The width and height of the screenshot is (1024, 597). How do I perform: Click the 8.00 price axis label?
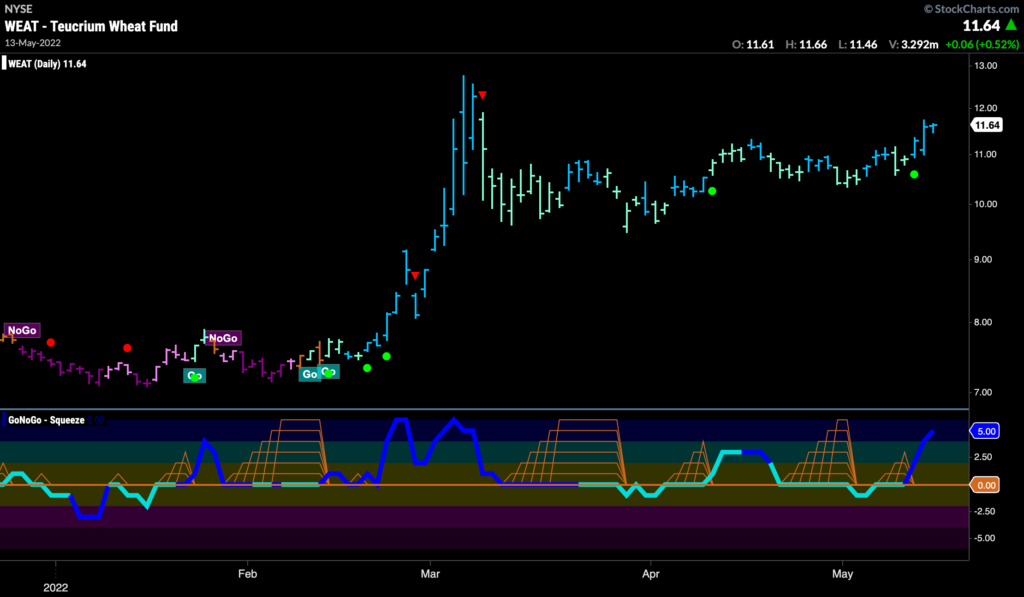click(983, 322)
